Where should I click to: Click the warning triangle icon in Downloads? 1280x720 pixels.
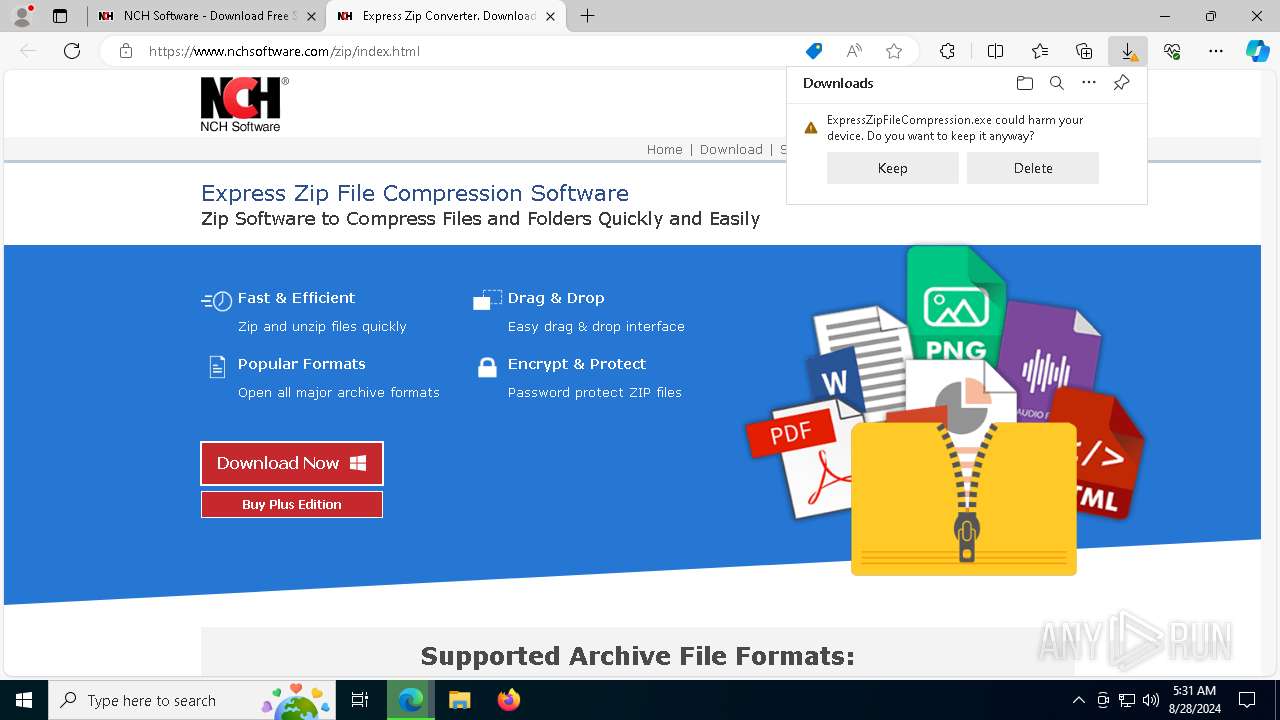point(811,128)
